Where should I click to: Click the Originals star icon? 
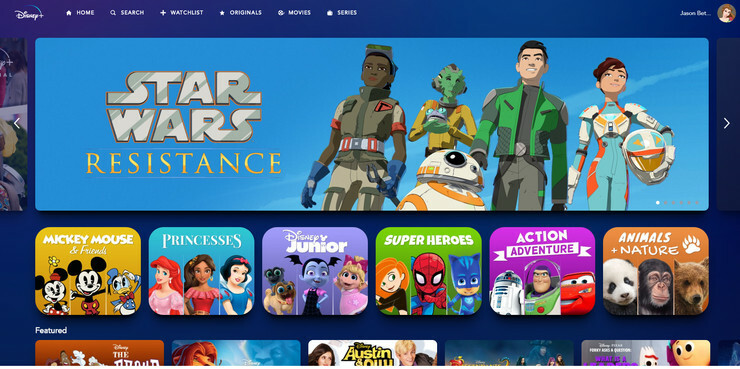pyautogui.click(x=222, y=13)
